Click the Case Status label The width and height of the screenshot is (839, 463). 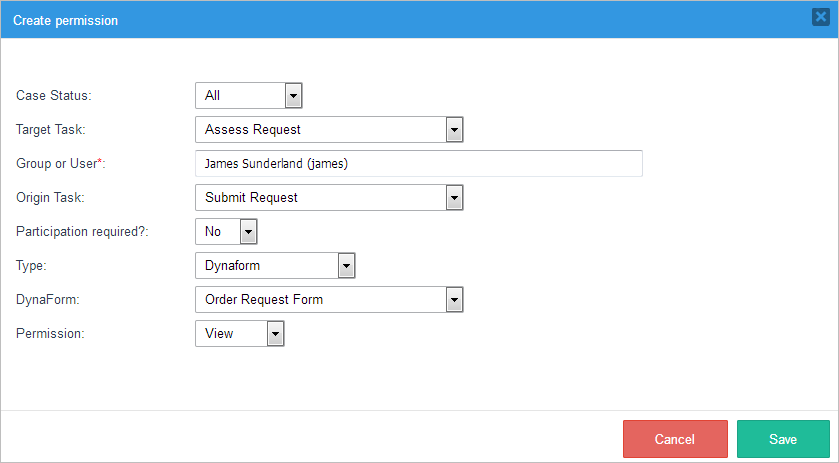pyautogui.click(x=54, y=96)
